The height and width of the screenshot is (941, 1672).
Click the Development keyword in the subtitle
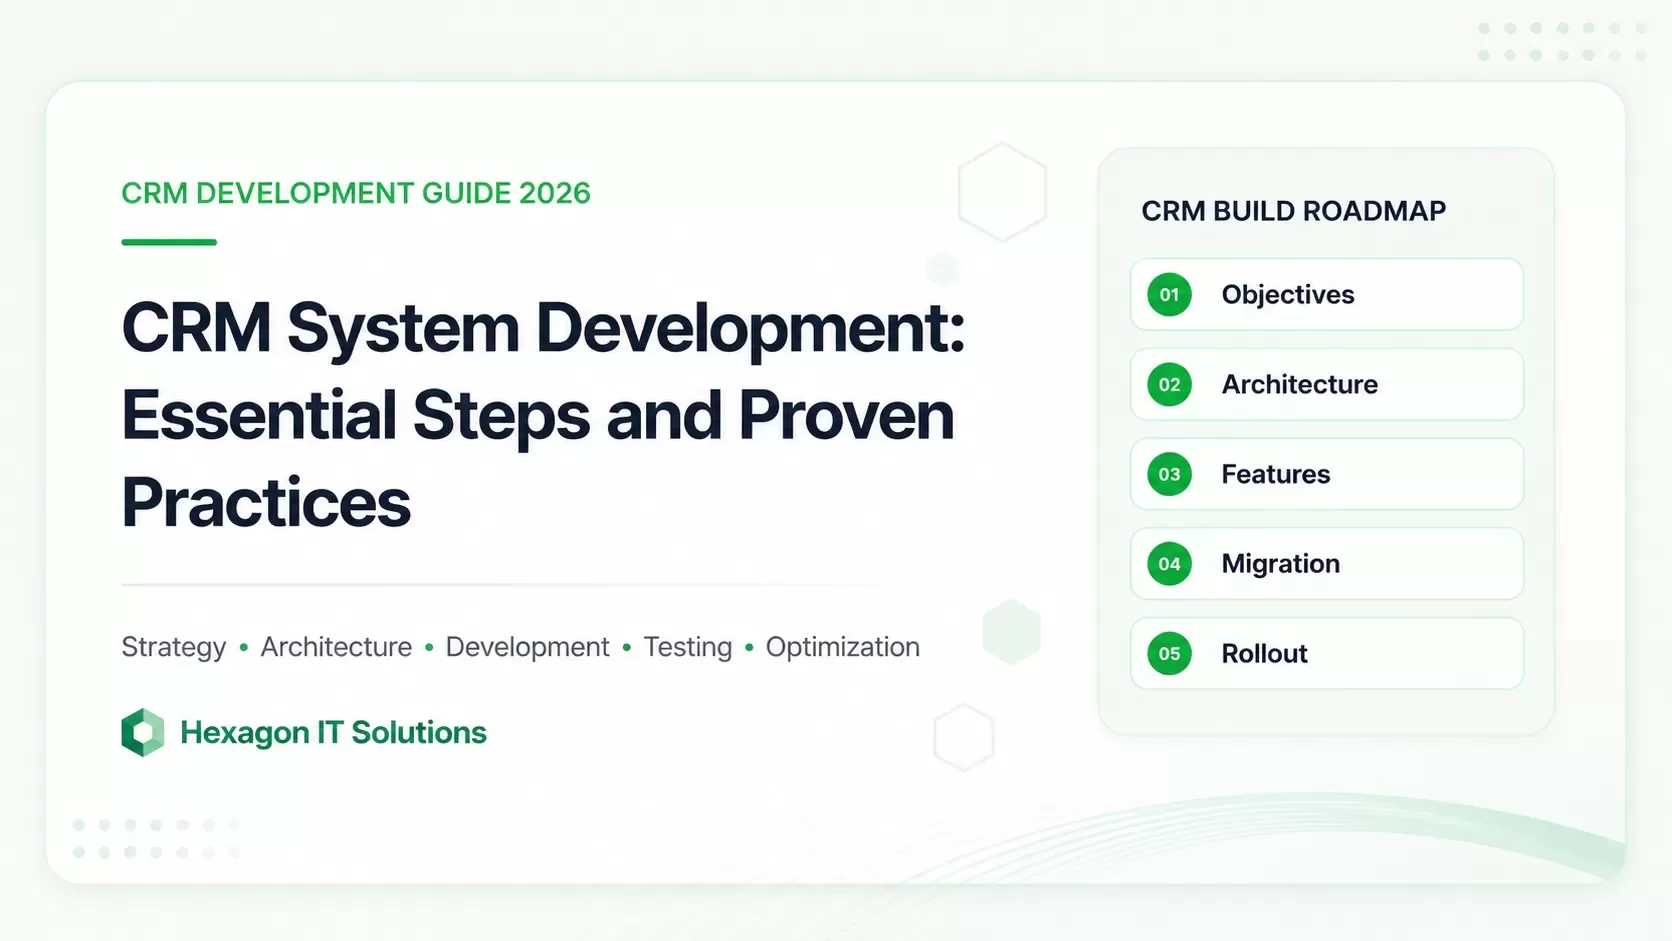[x=527, y=648]
